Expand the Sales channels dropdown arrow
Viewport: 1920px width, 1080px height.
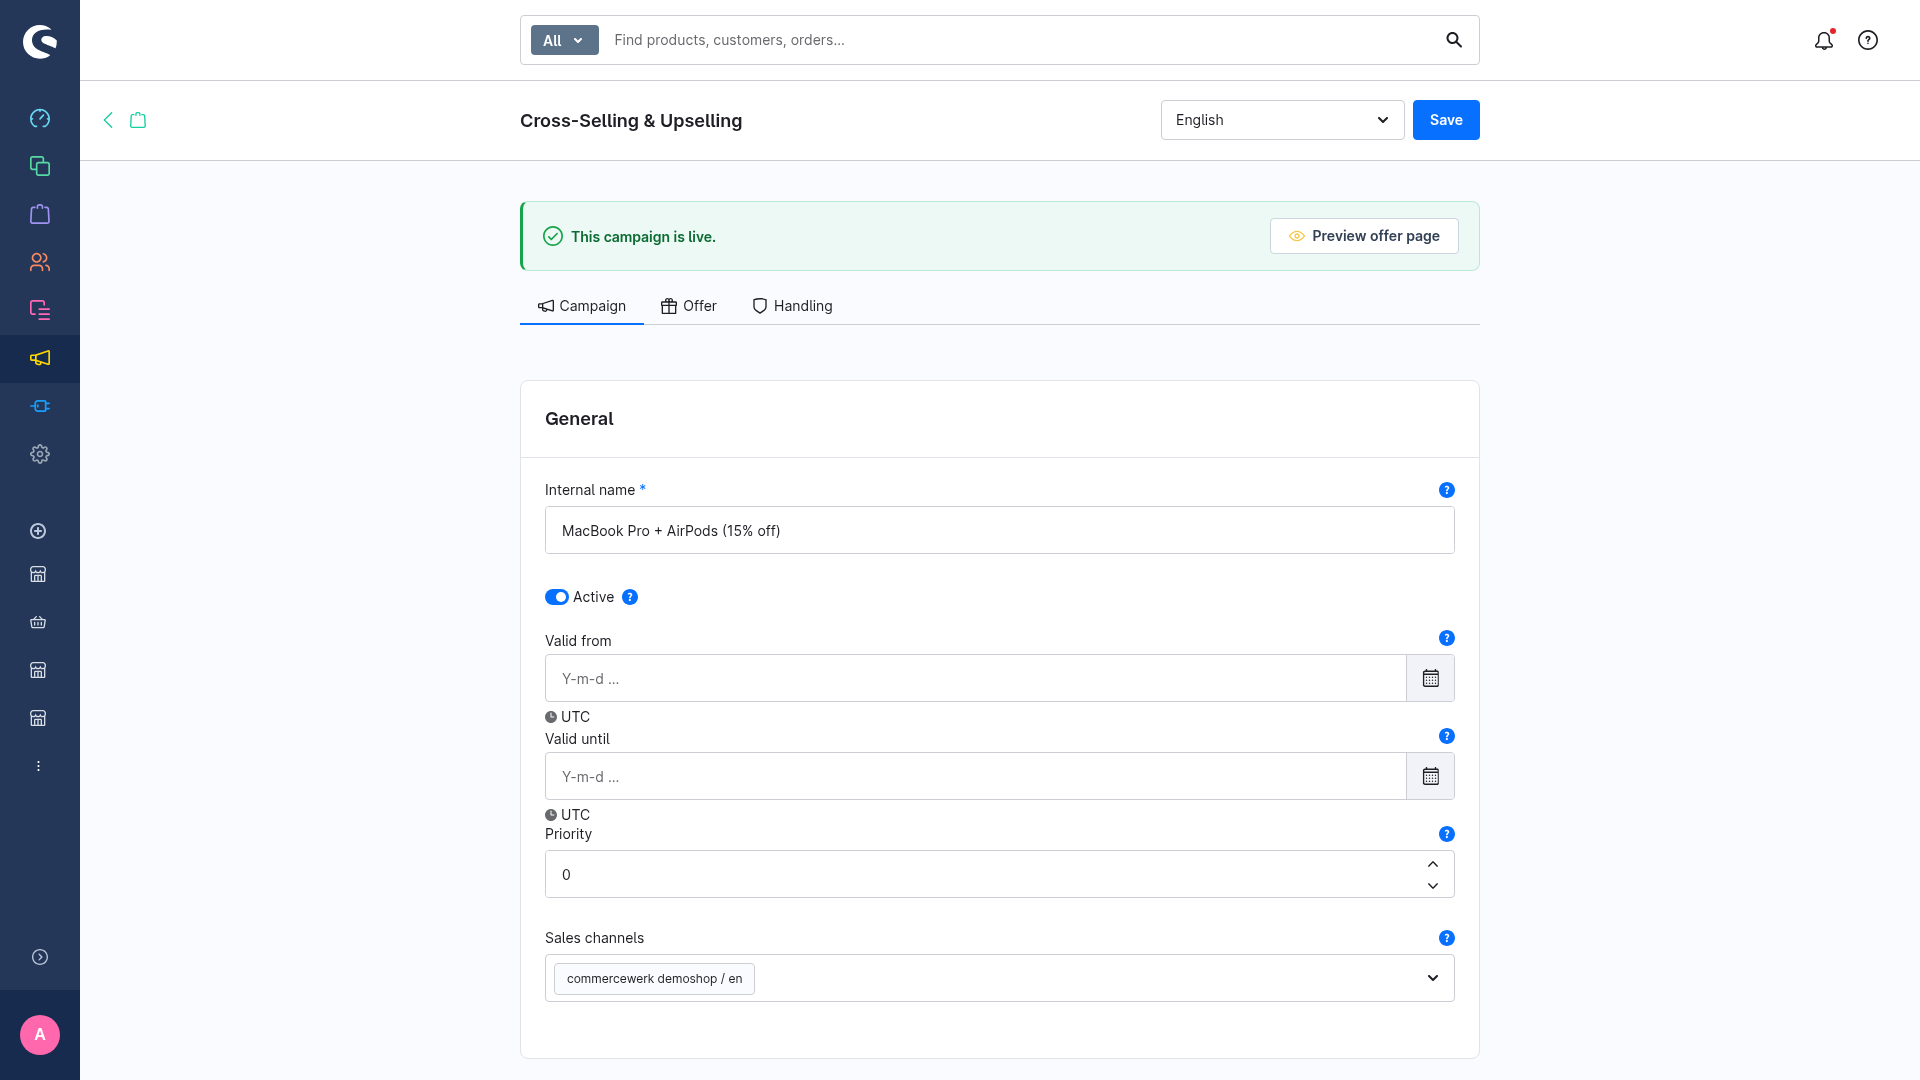click(x=1433, y=978)
